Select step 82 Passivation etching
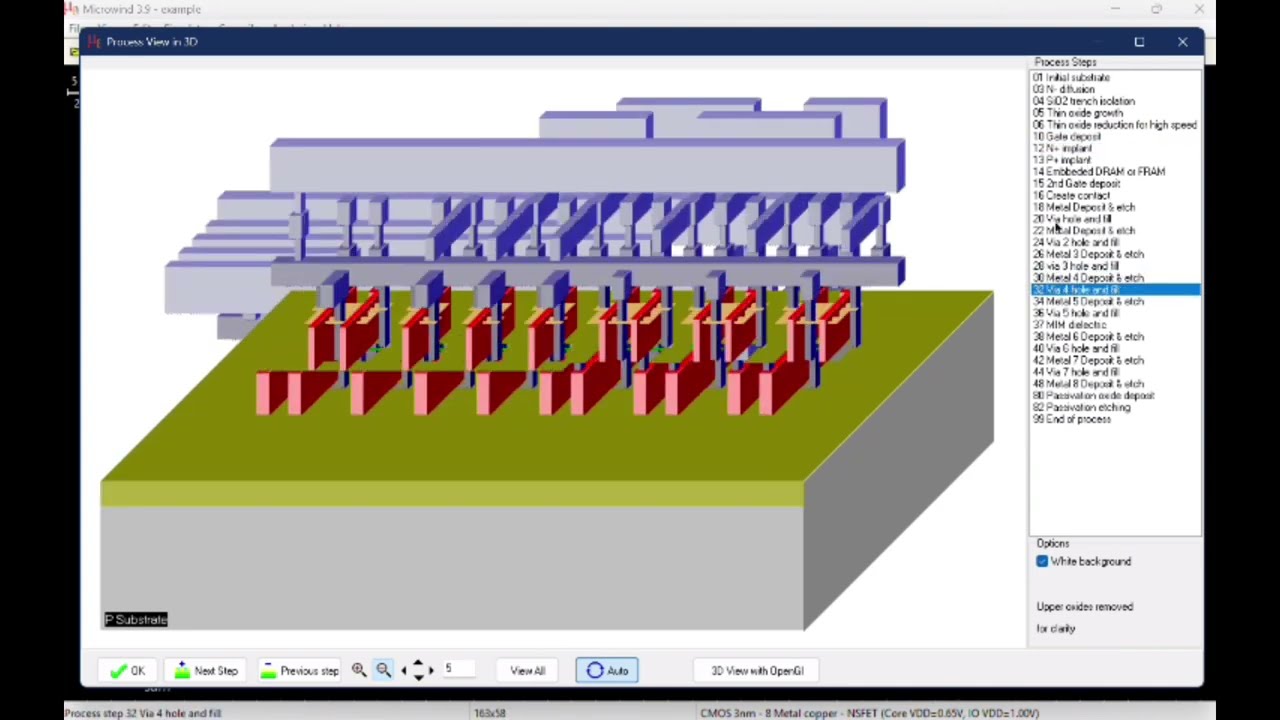 [x=1115, y=408]
